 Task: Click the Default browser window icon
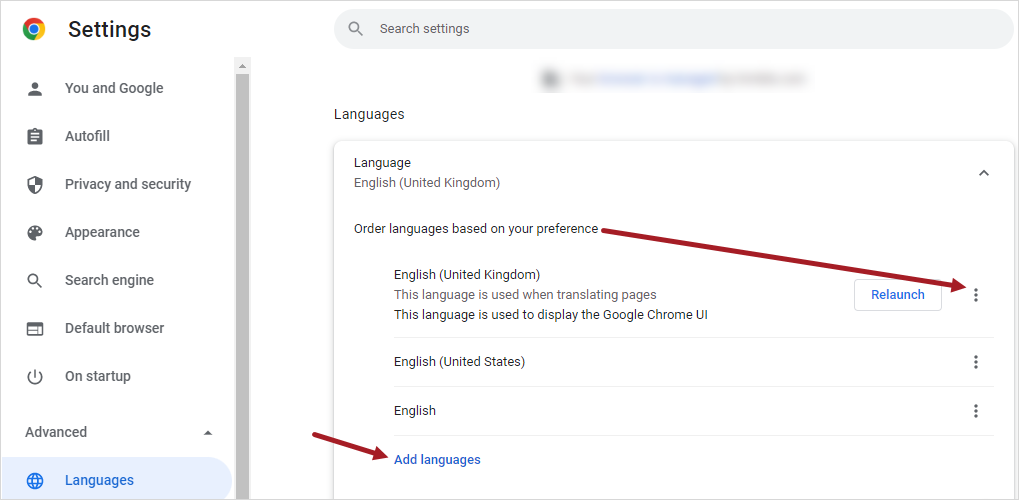coord(34,329)
